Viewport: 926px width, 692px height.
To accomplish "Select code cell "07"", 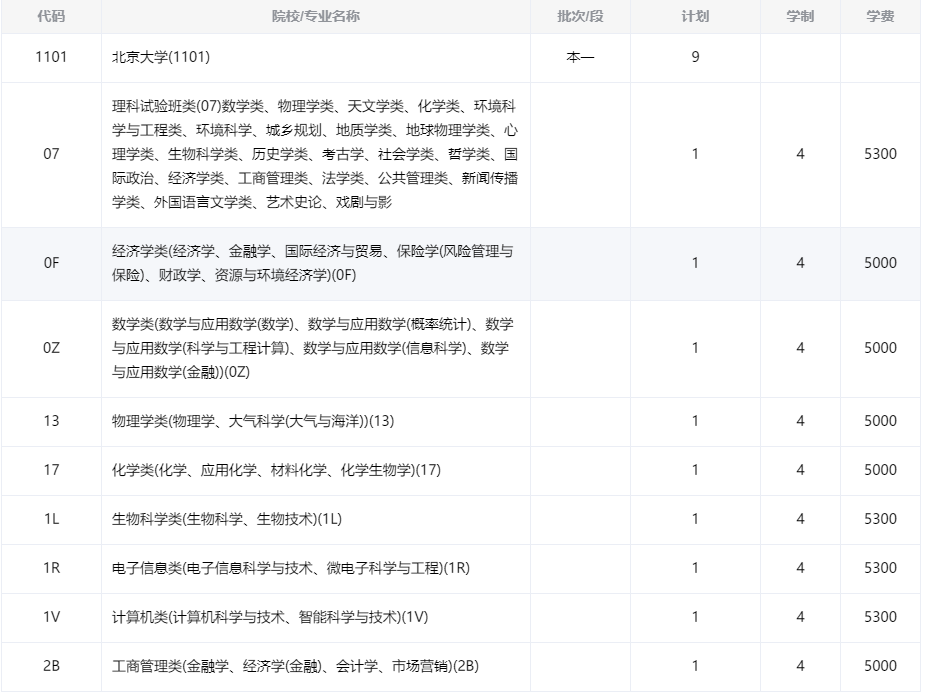I will tap(51, 154).
